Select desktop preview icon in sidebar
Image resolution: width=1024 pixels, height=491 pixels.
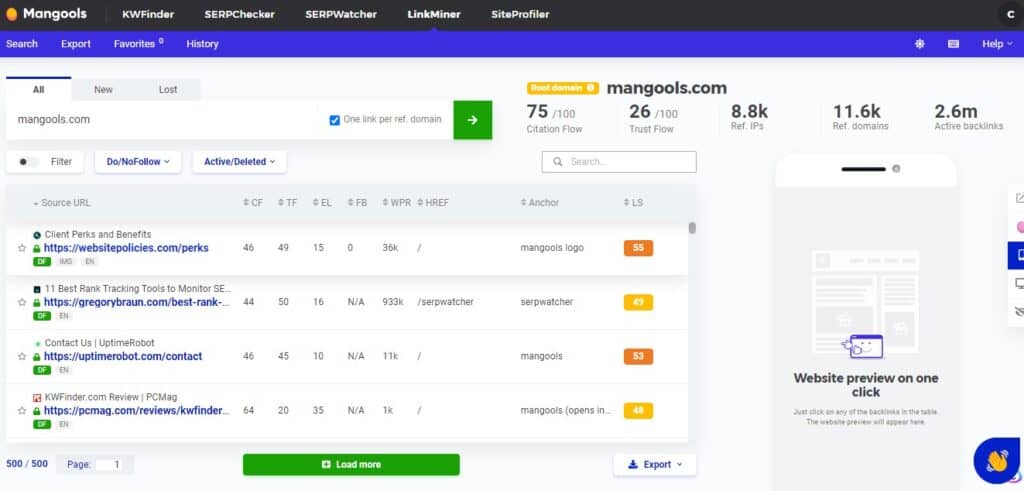tap(1019, 283)
